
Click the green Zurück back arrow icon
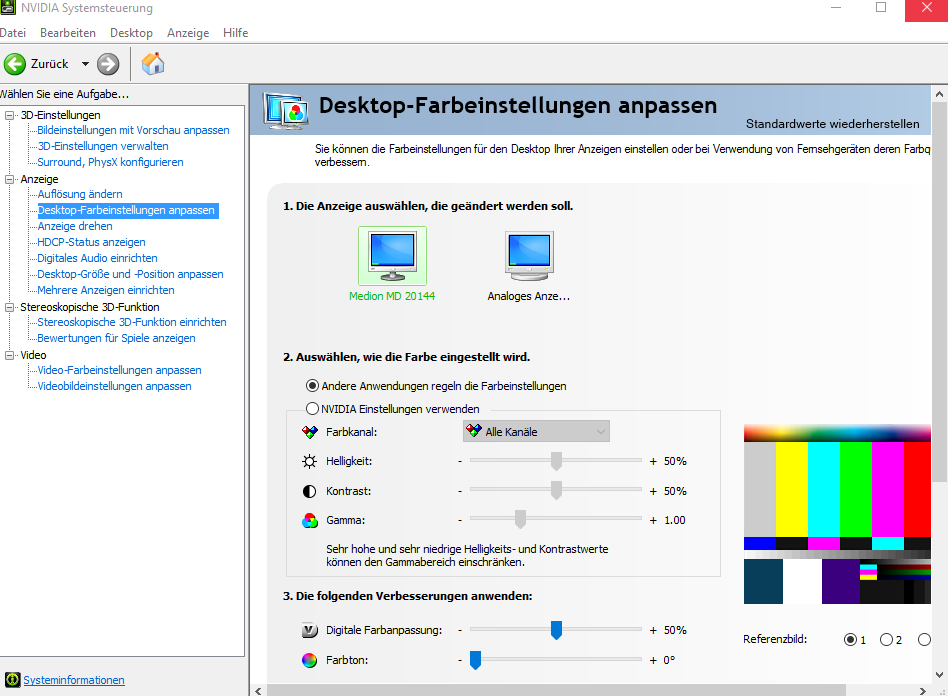[x=15, y=63]
